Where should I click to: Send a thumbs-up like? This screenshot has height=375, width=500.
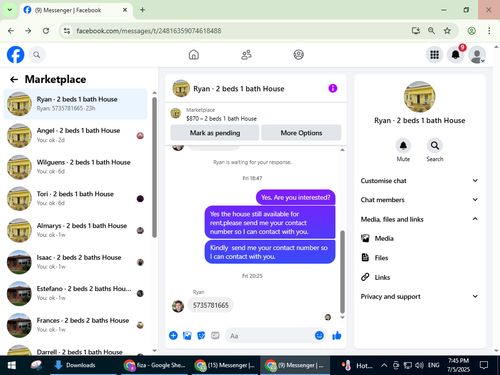(337, 335)
